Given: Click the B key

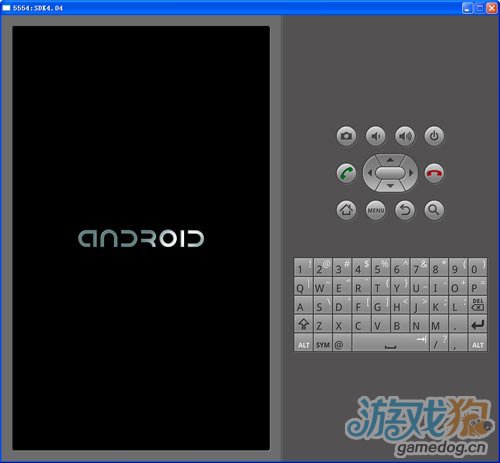Looking at the screenshot, I should (x=400, y=324).
